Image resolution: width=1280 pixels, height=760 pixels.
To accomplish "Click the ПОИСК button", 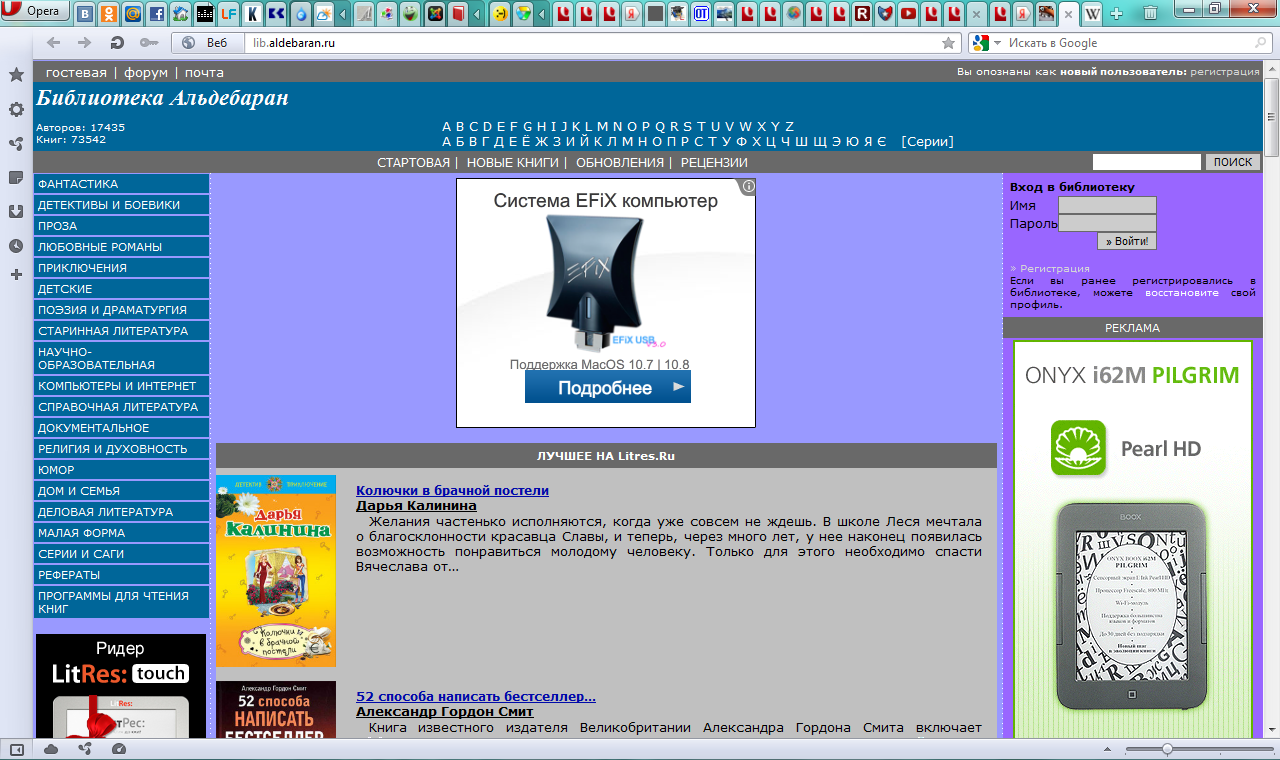I will [x=1233, y=162].
